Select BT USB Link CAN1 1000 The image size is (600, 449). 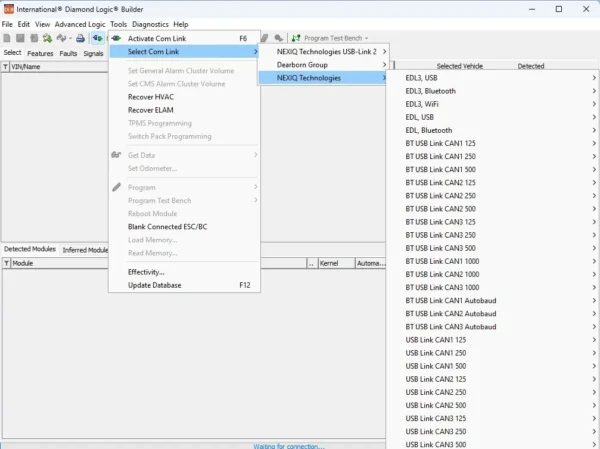point(493,261)
